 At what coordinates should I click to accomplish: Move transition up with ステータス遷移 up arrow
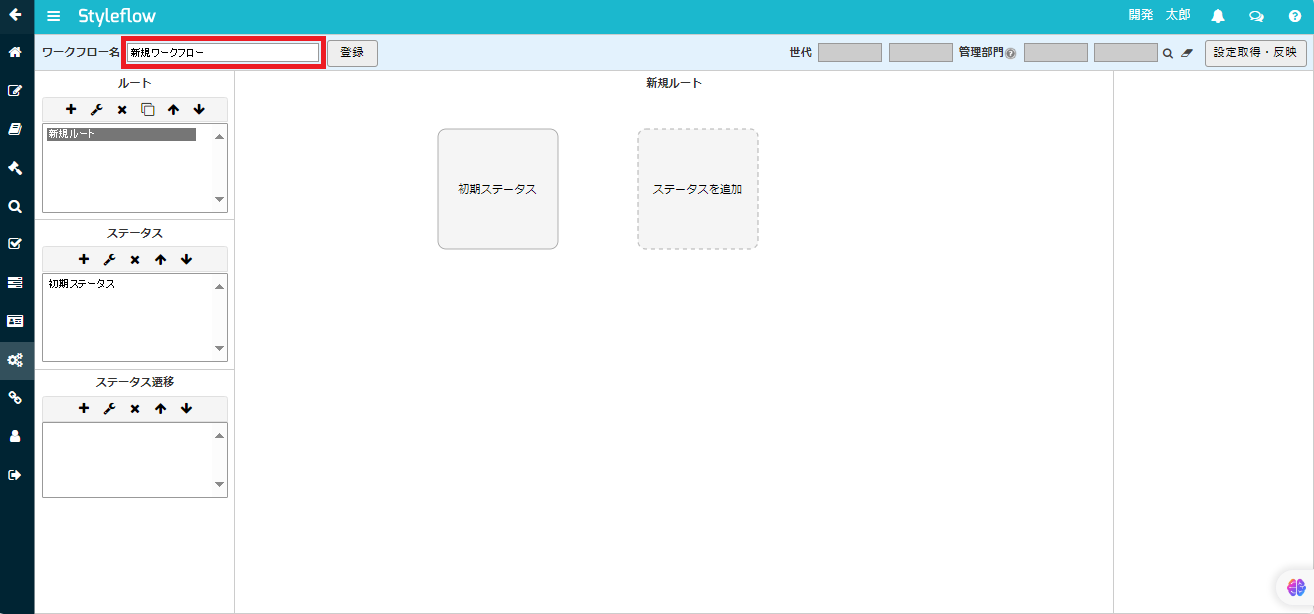pos(160,408)
